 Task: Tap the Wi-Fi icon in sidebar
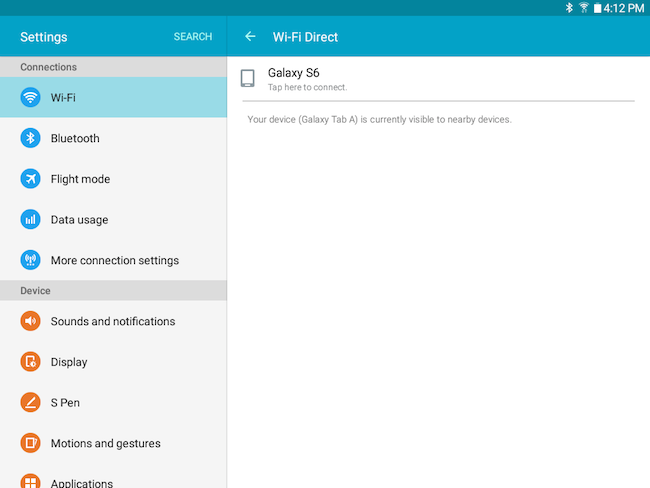30,97
